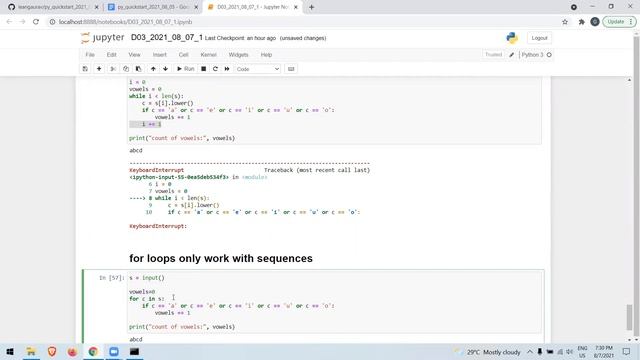Open the Cell menu
This screenshot has height=360, width=640.
tap(183, 55)
